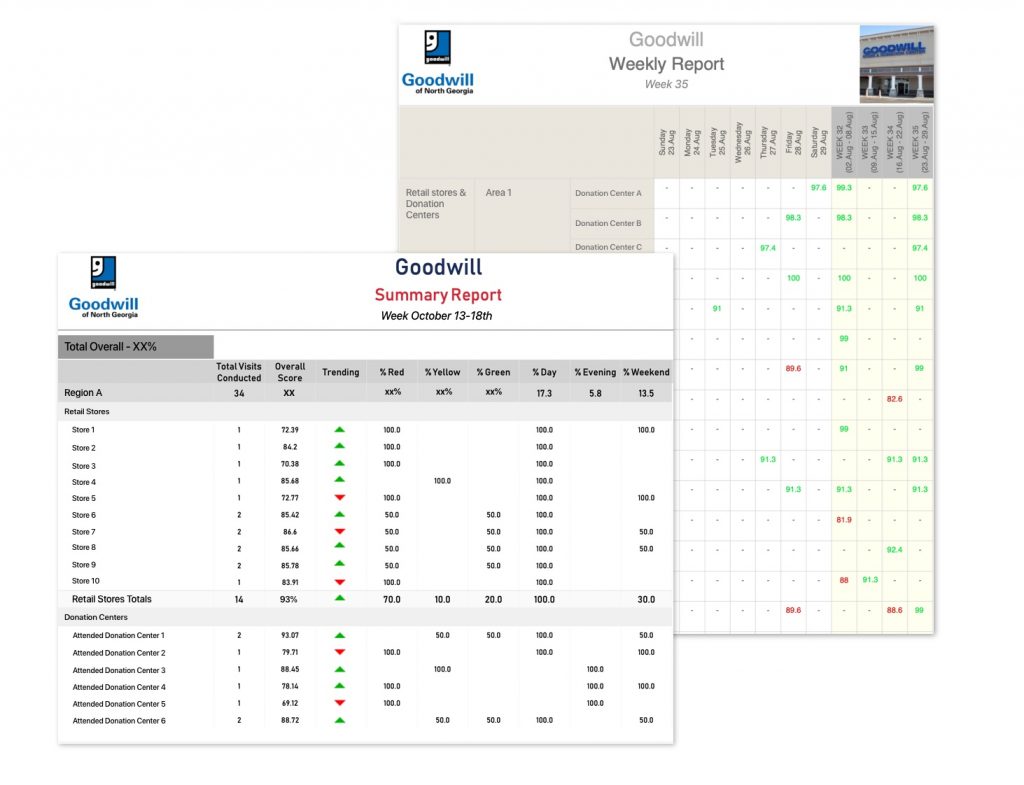Image resolution: width=1024 pixels, height=785 pixels.
Task: Click Store 5's red trending arrow
Action: point(340,498)
